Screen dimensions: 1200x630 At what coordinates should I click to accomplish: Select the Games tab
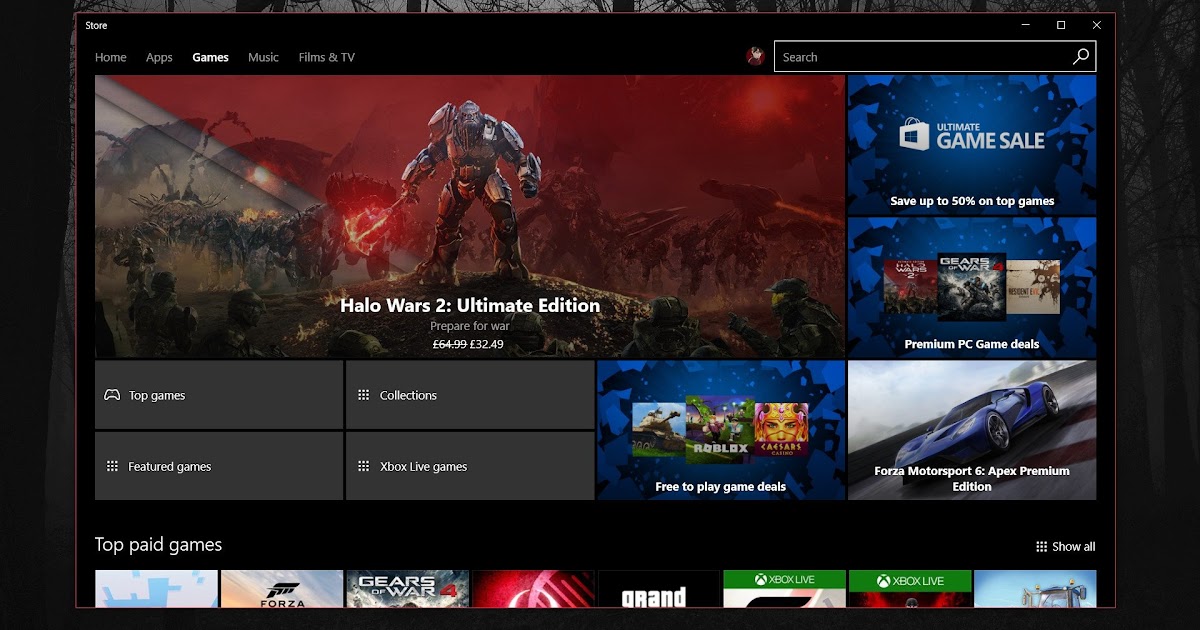[x=210, y=57]
